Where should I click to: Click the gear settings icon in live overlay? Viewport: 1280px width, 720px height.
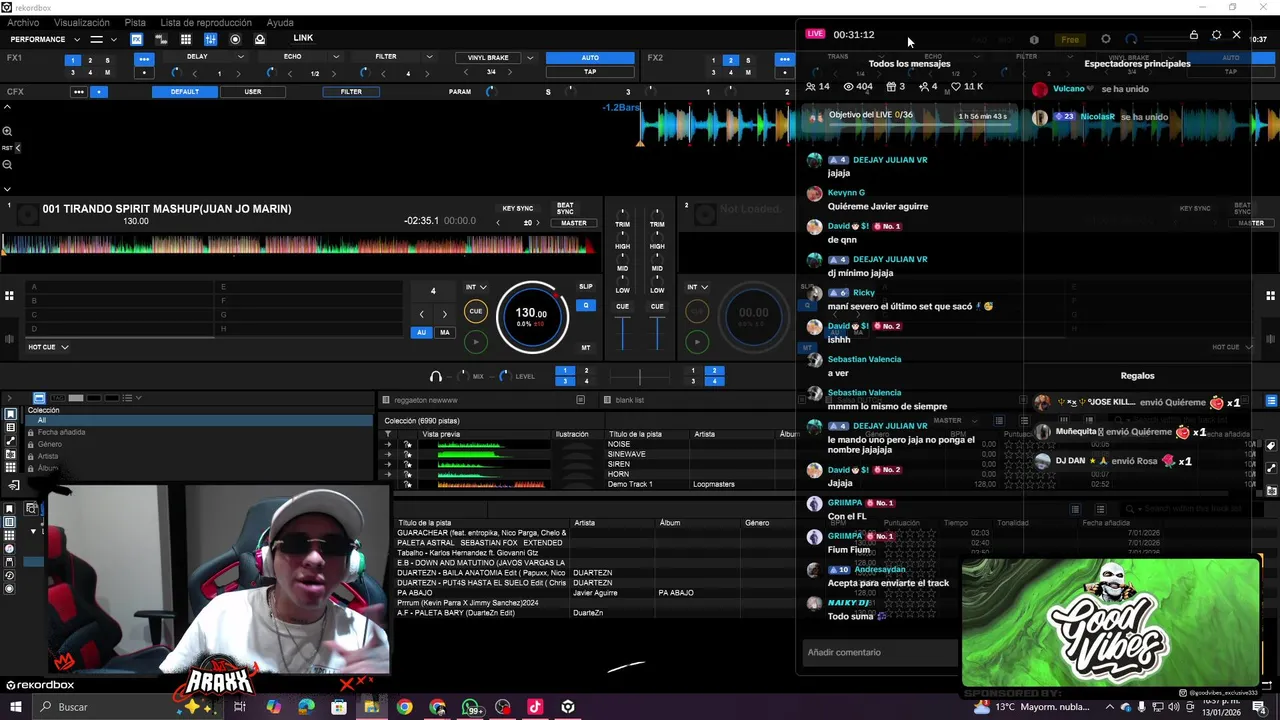1216,35
